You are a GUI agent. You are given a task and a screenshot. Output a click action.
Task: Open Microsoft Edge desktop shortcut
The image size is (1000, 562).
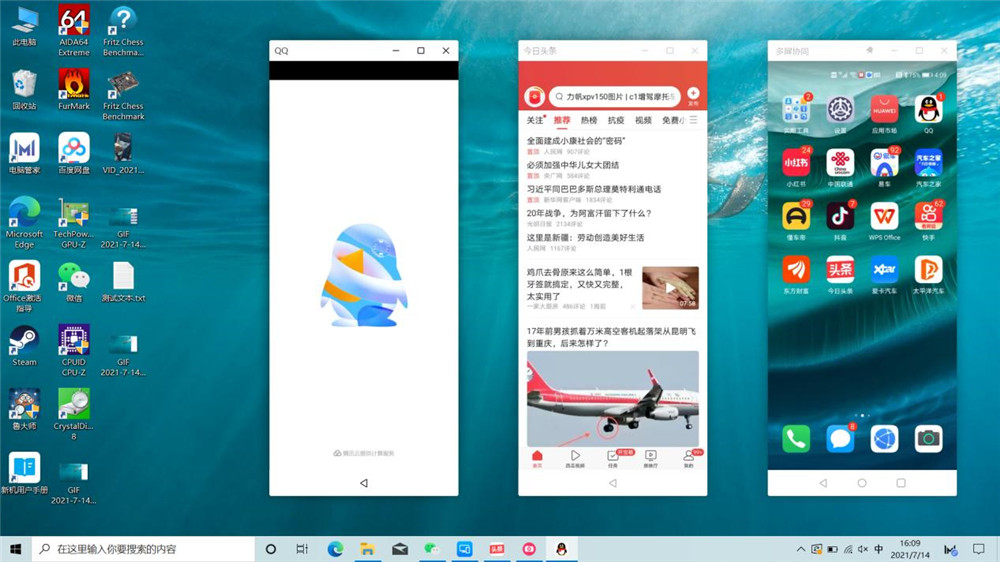point(24,223)
